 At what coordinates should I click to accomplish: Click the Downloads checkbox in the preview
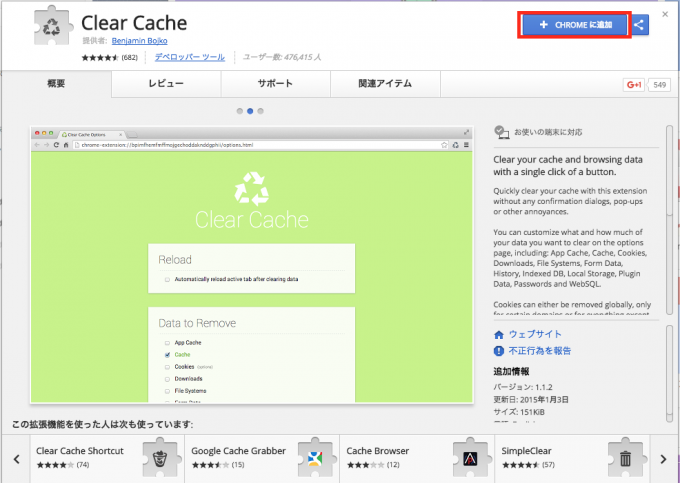coord(167,379)
